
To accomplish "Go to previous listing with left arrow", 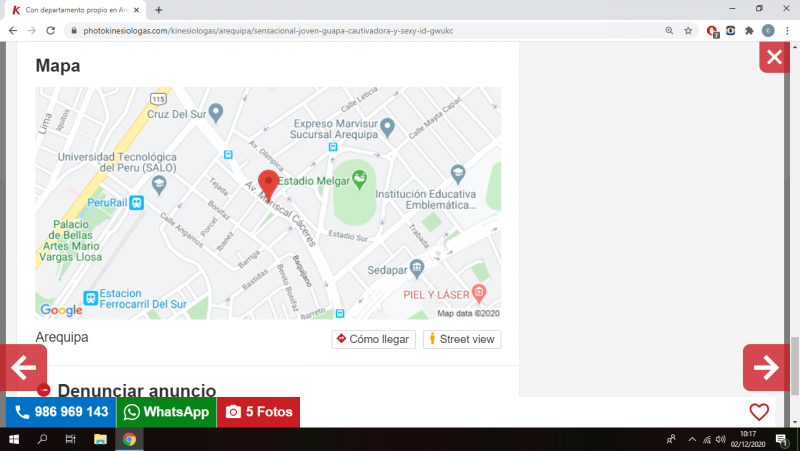I will tap(23, 368).
